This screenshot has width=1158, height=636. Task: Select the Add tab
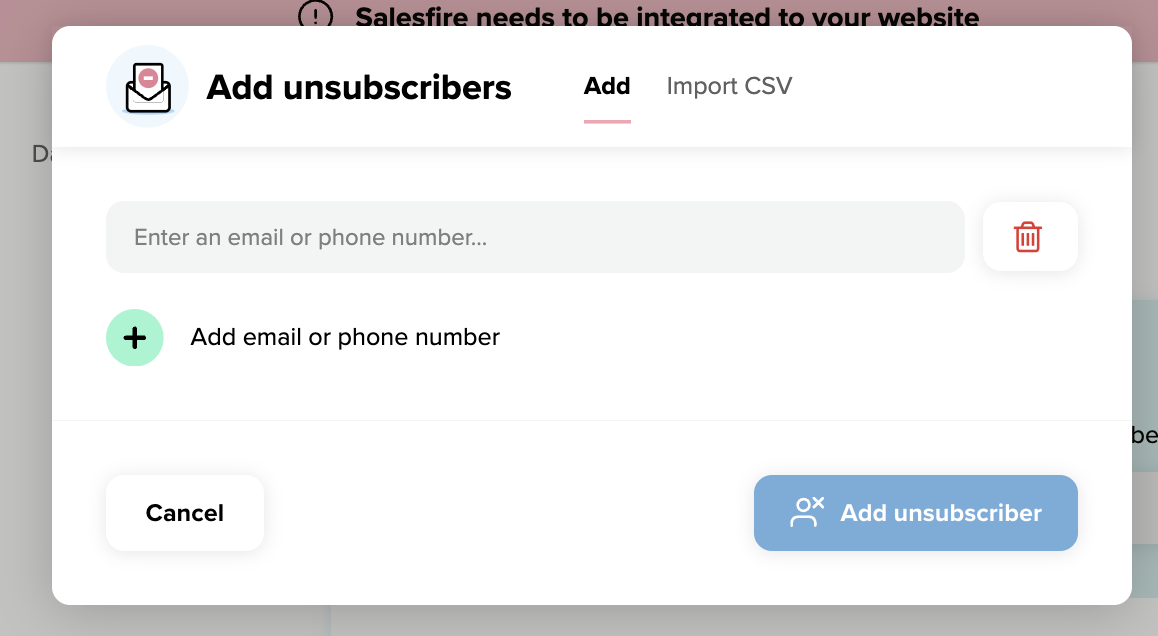(x=606, y=86)
